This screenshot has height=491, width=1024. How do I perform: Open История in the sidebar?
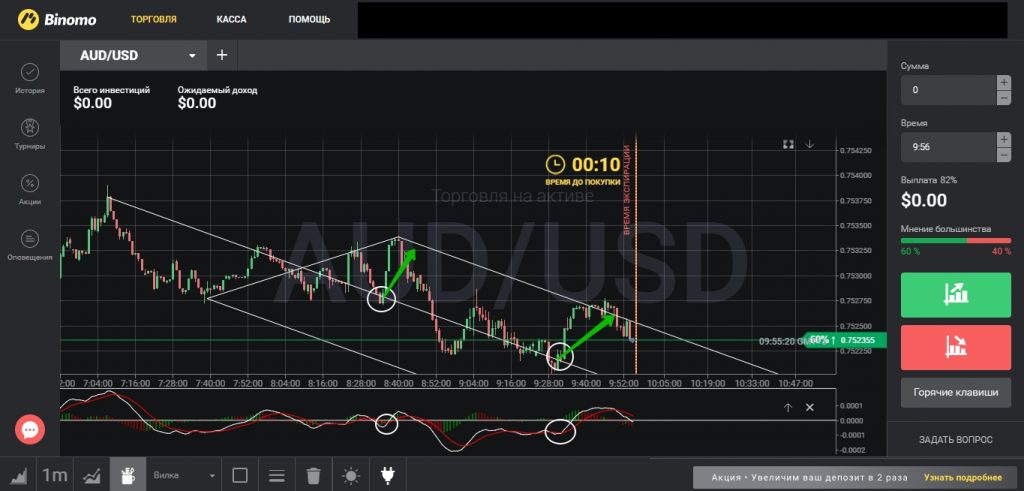(x=30, y=79)
